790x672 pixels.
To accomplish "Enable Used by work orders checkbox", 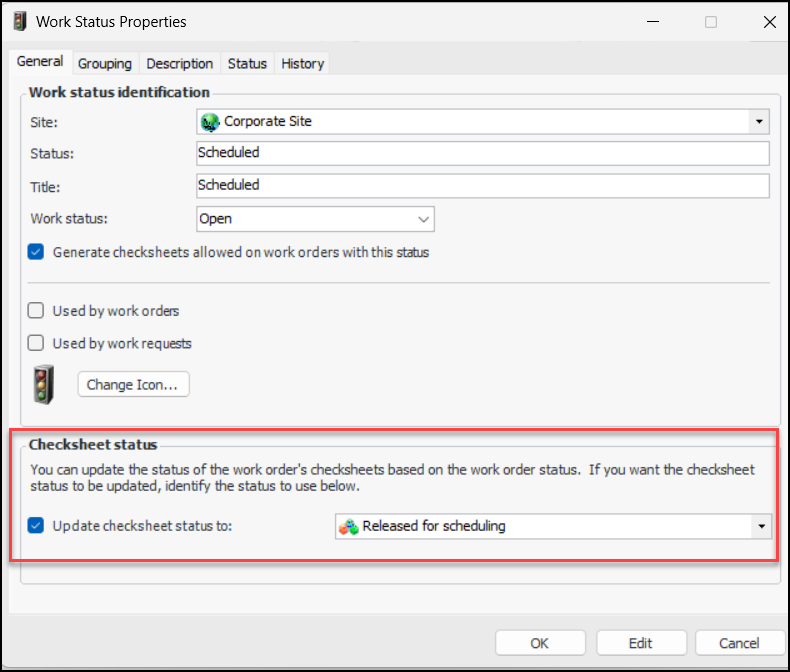I will [x=36, y=311].
